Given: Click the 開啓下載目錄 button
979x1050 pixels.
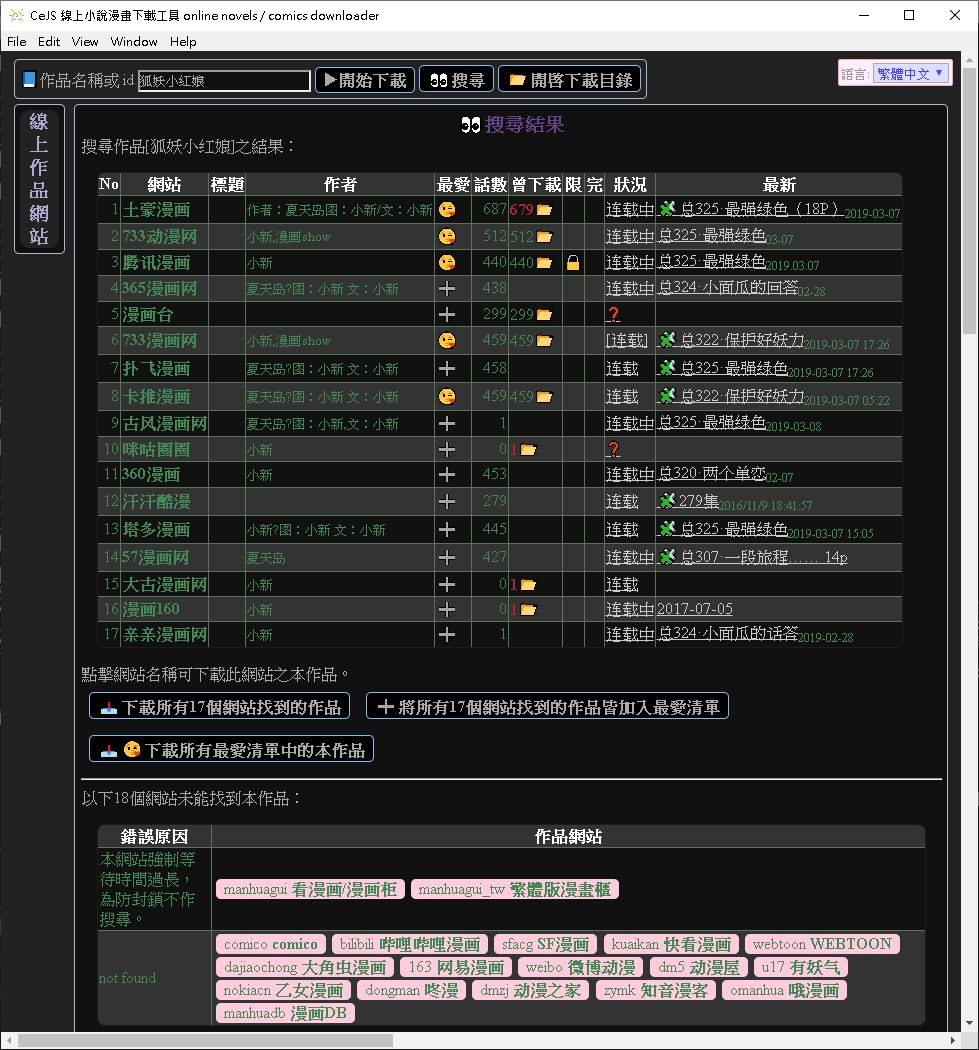Looking at the screenshot, I should (570, 80).
